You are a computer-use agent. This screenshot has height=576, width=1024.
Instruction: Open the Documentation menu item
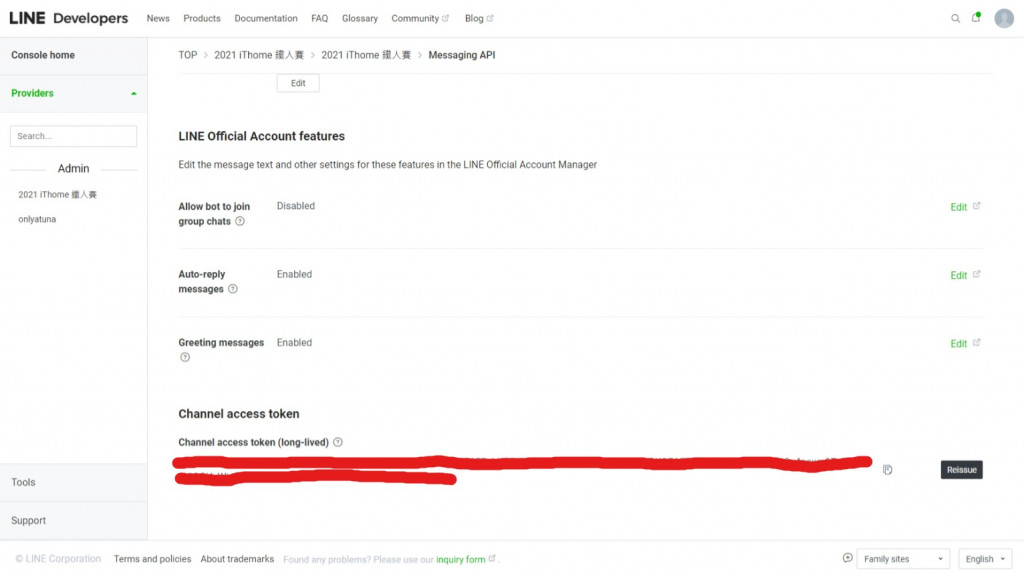tap(266, 18)
